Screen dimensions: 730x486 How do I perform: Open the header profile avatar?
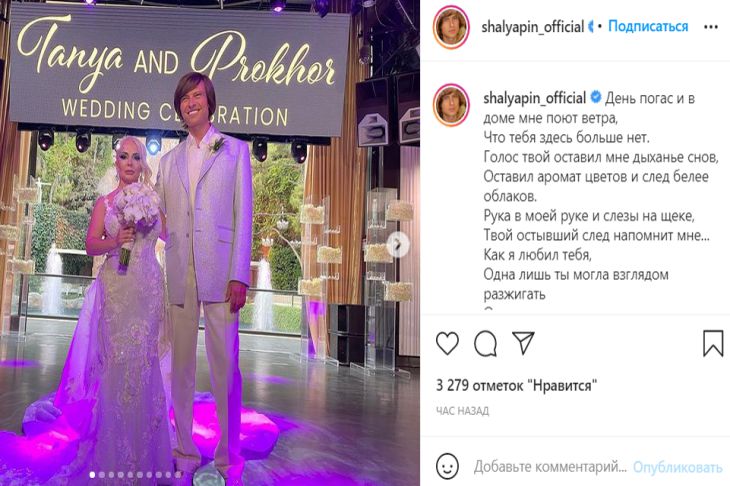point(451,27)
